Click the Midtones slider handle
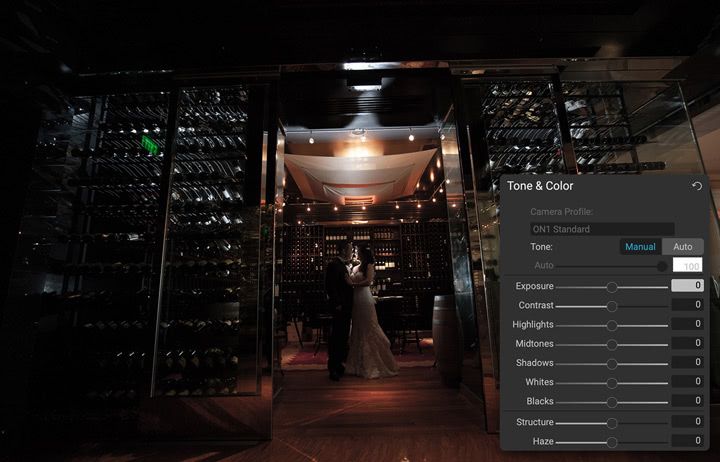Viewport: 720px width, 462px height. pos(612,345)
